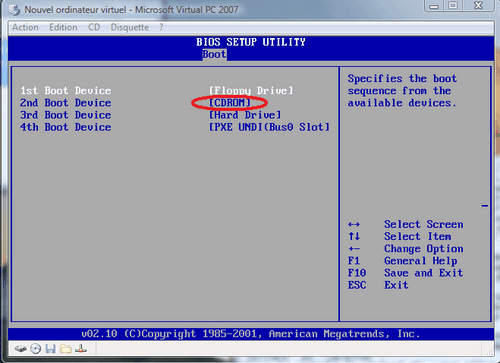500x363 pixels.
Task: Click the 'Change Option' key hint
Action: [x=424, y=249]
